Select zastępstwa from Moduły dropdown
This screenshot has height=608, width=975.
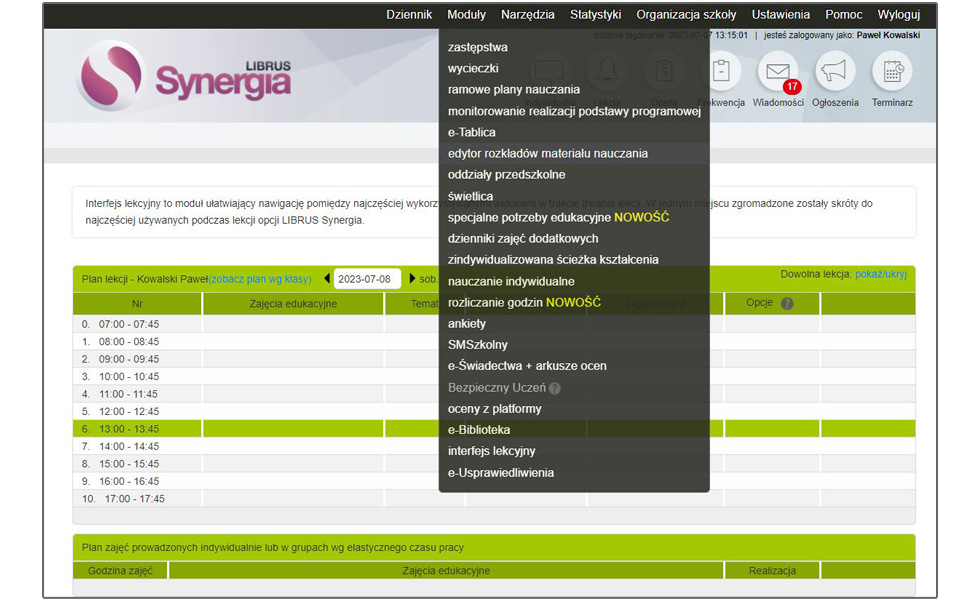[x=478, y=47]
